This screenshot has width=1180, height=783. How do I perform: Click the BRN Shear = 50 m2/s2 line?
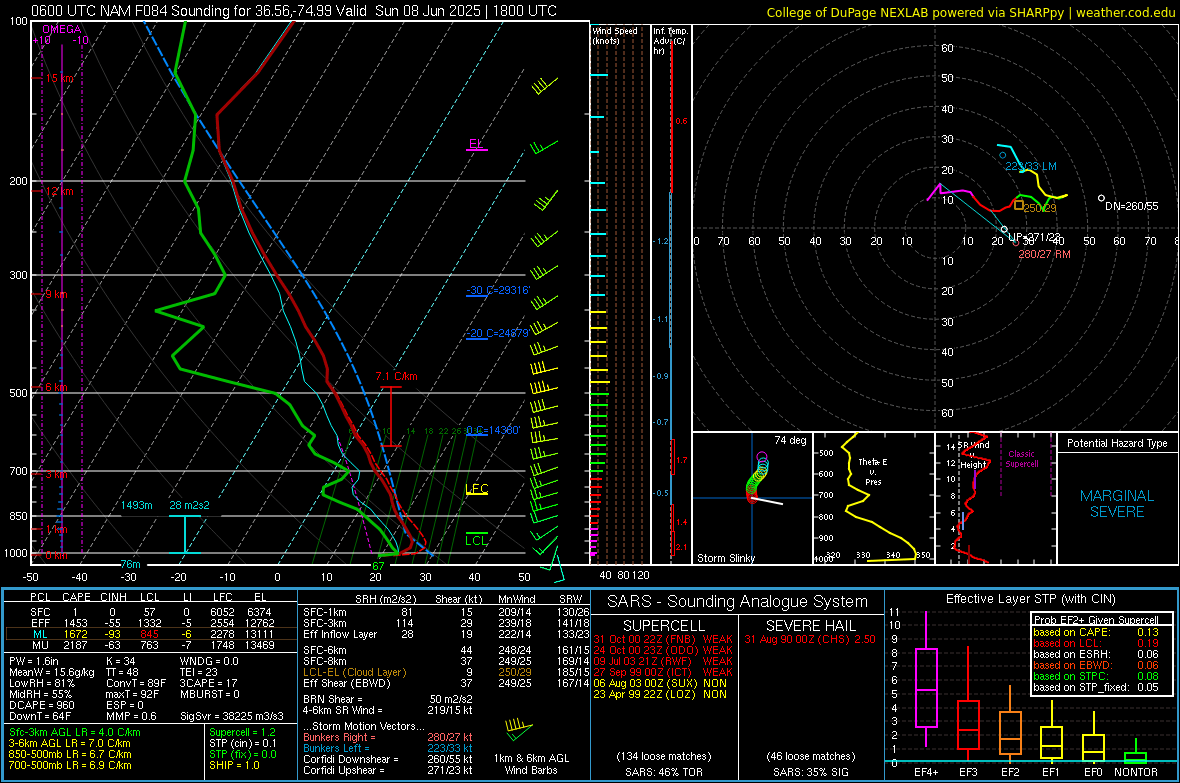tap(388, 699)
